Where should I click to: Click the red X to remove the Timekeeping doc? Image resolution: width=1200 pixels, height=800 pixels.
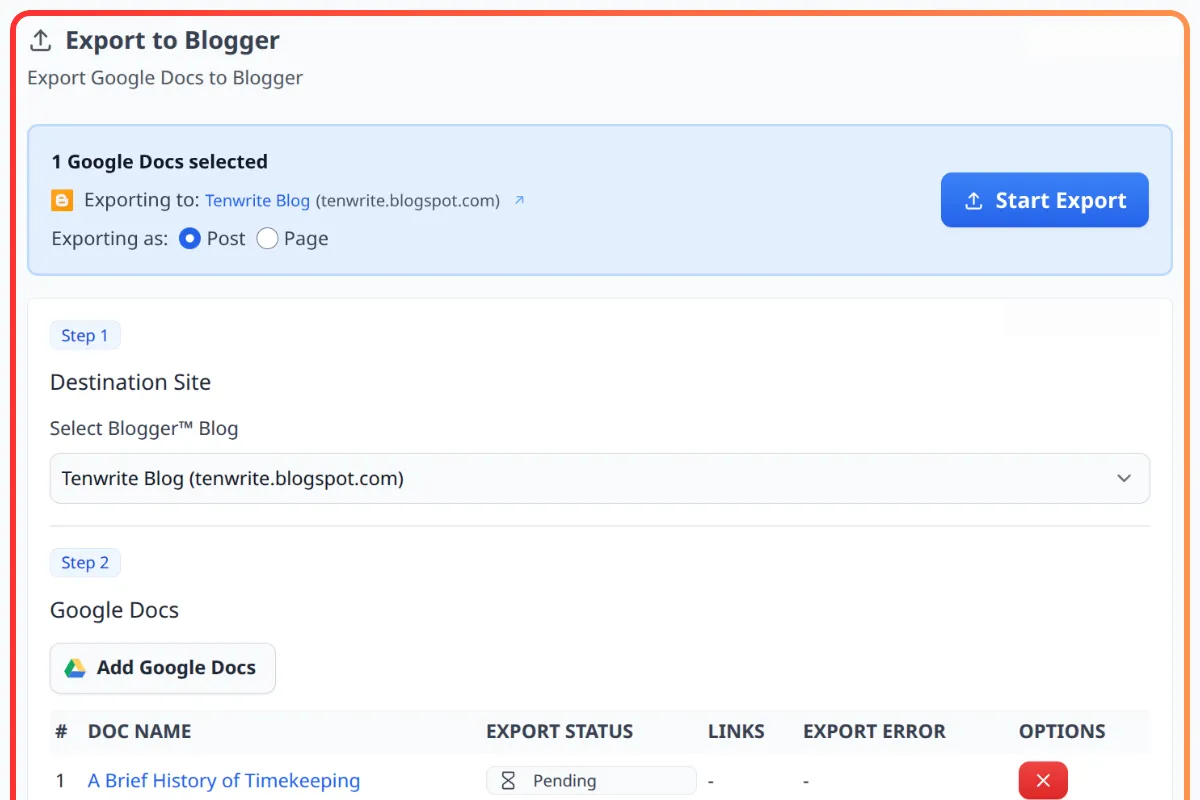tap(1043, 780)
